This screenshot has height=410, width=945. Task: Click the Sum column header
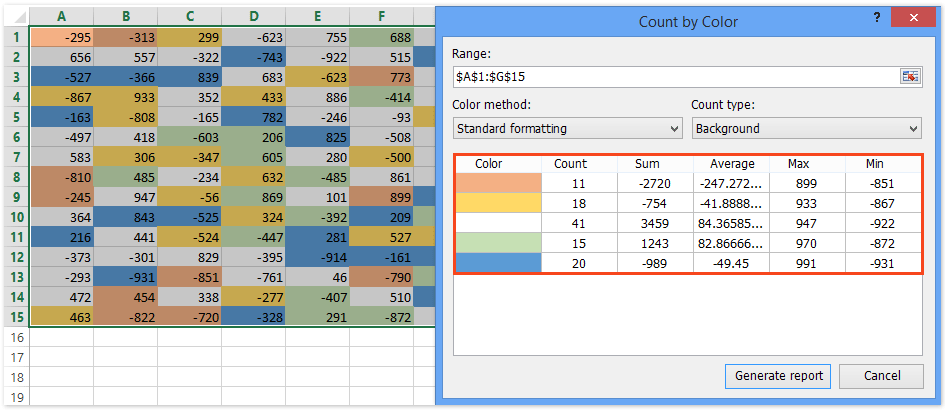646,164
